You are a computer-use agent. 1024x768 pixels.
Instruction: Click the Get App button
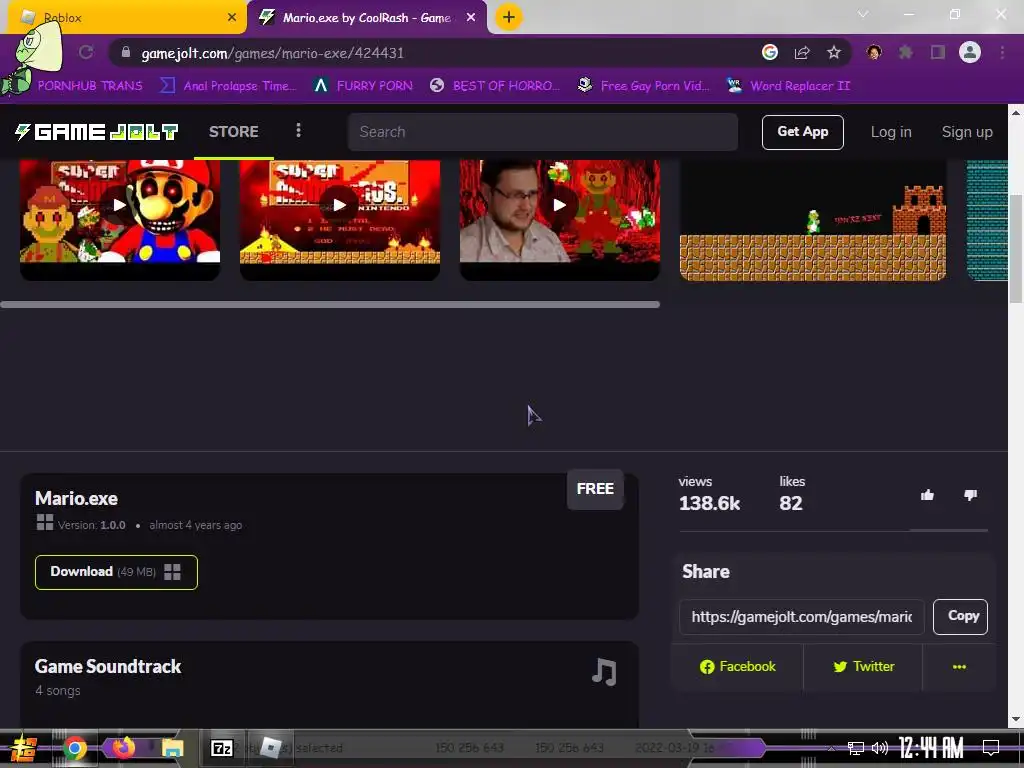[803, 132]
